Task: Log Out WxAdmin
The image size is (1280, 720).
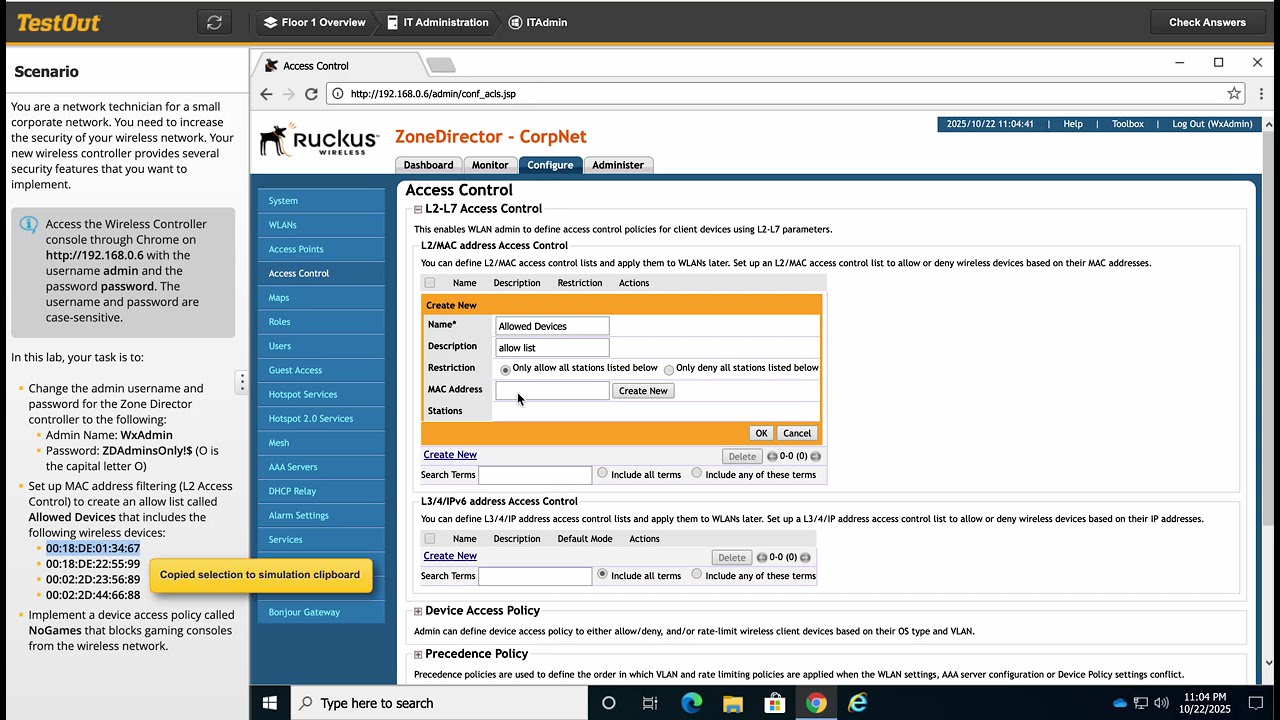Action: tap(1212, 124)
